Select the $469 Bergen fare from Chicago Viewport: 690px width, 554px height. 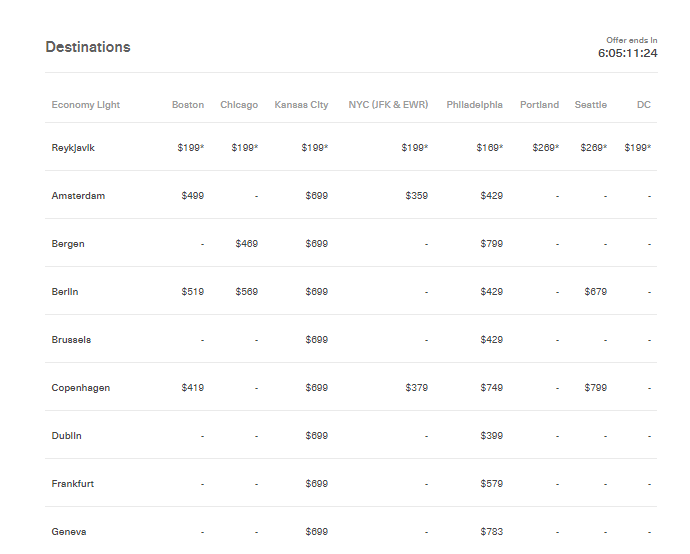pos(246,244)
